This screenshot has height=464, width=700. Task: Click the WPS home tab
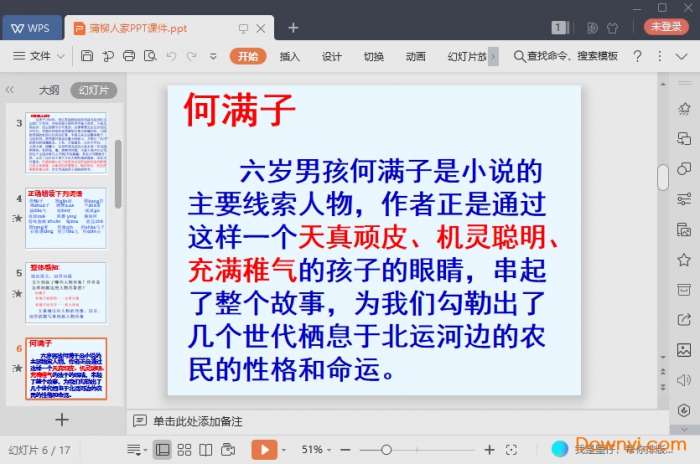tap(31, 28)
